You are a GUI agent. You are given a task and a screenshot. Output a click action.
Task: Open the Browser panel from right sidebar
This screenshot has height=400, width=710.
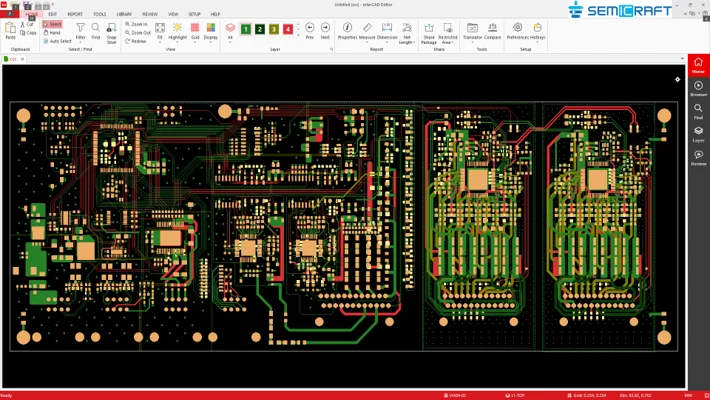698,89
